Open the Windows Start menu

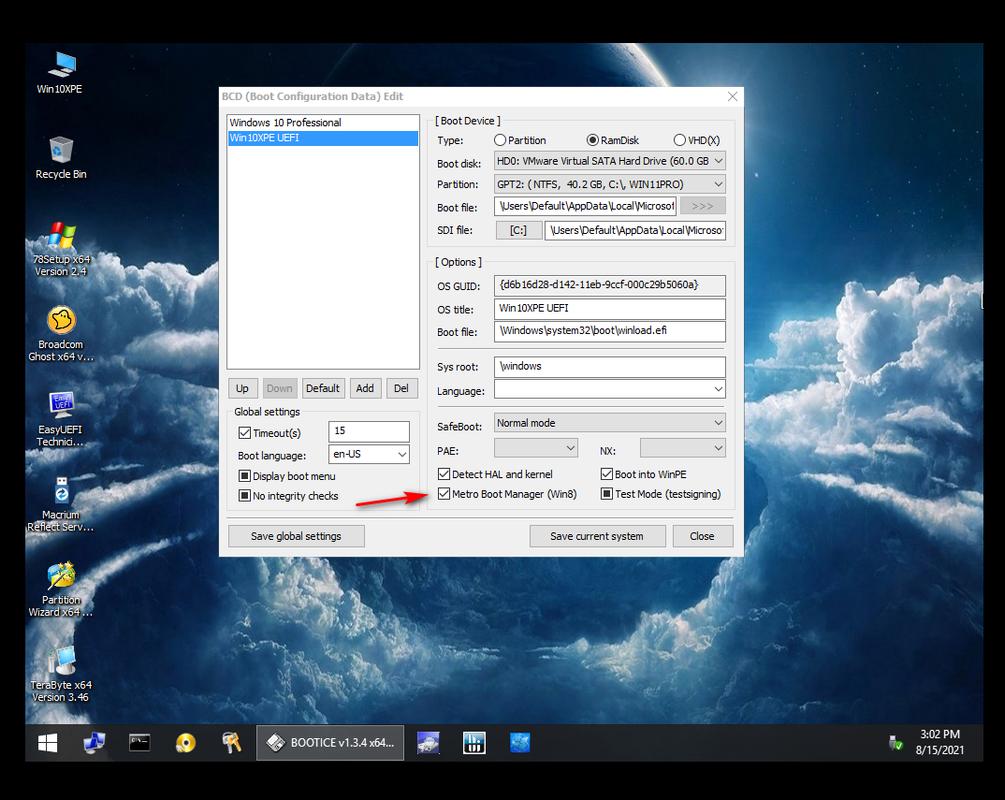pyautogui.click(x=47, y=743)
